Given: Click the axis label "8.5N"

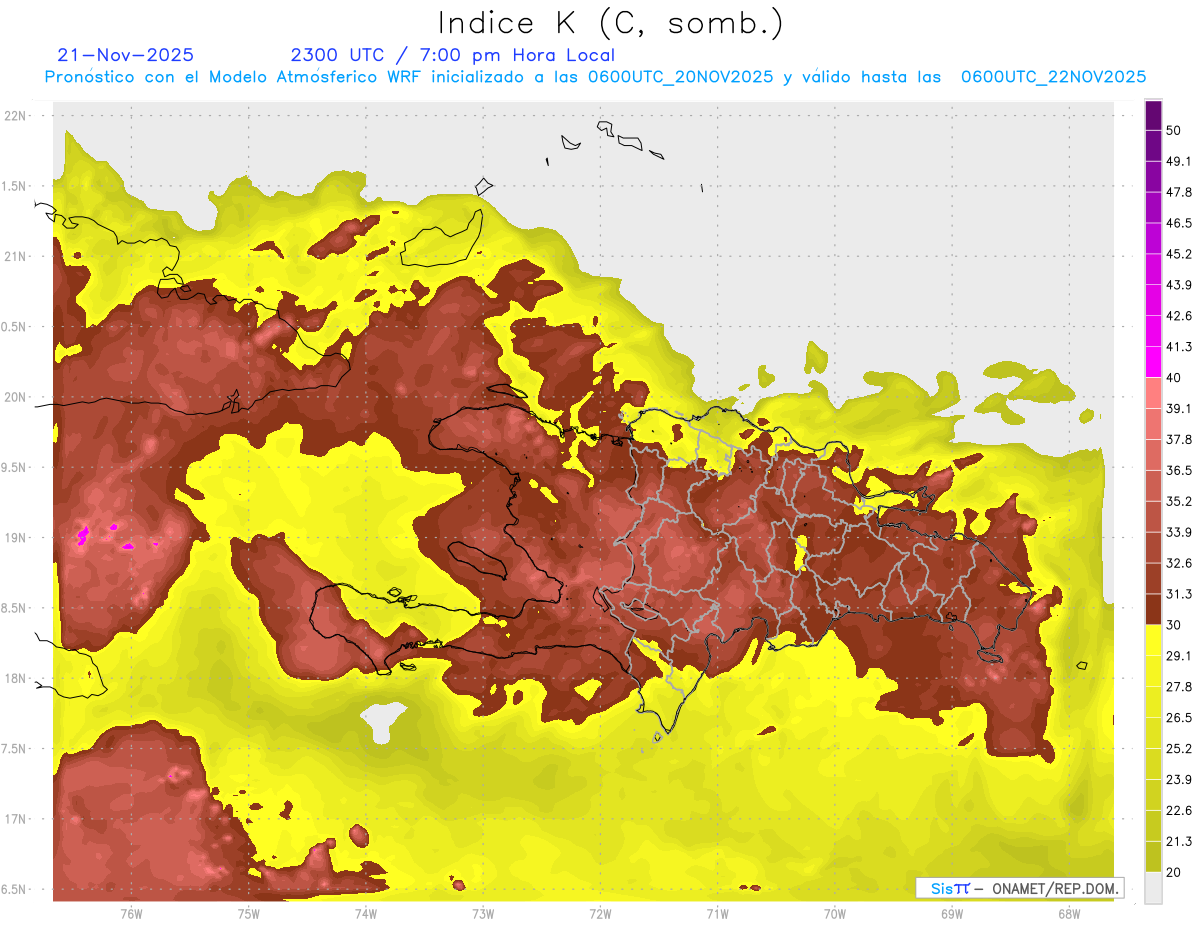Looking at the screenshot, I should tap(14, 608).
